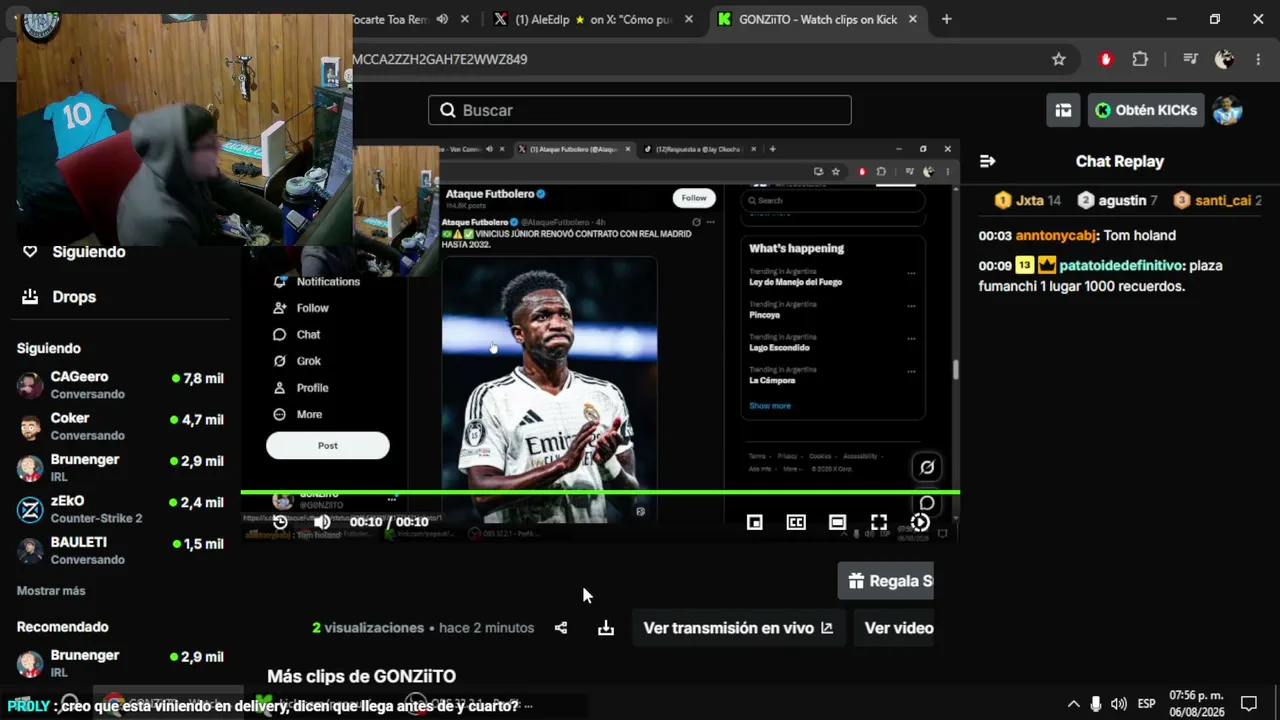
Task: Open Brunenger's channel under Siguiendo
Action: pyautogui.click(x=120, y=468)
